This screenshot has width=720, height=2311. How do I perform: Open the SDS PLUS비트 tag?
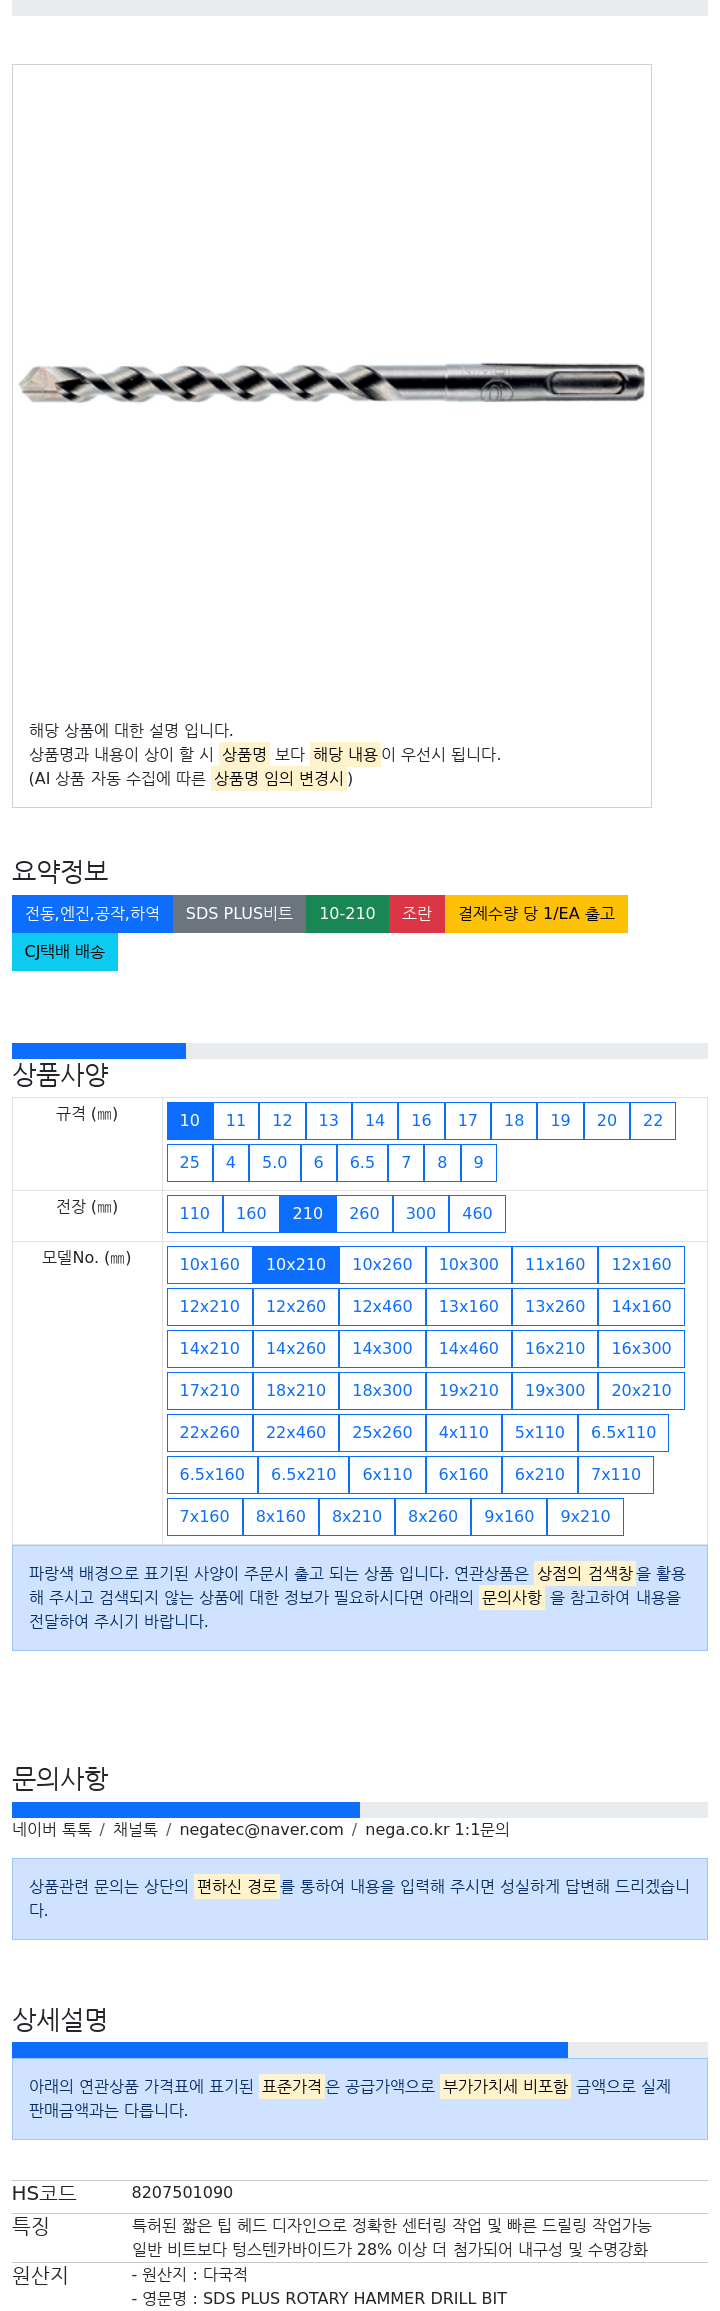coord(239,914)
